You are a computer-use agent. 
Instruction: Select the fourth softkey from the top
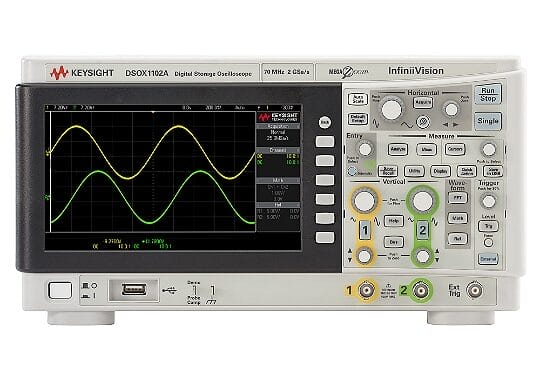tap(325, 199)
